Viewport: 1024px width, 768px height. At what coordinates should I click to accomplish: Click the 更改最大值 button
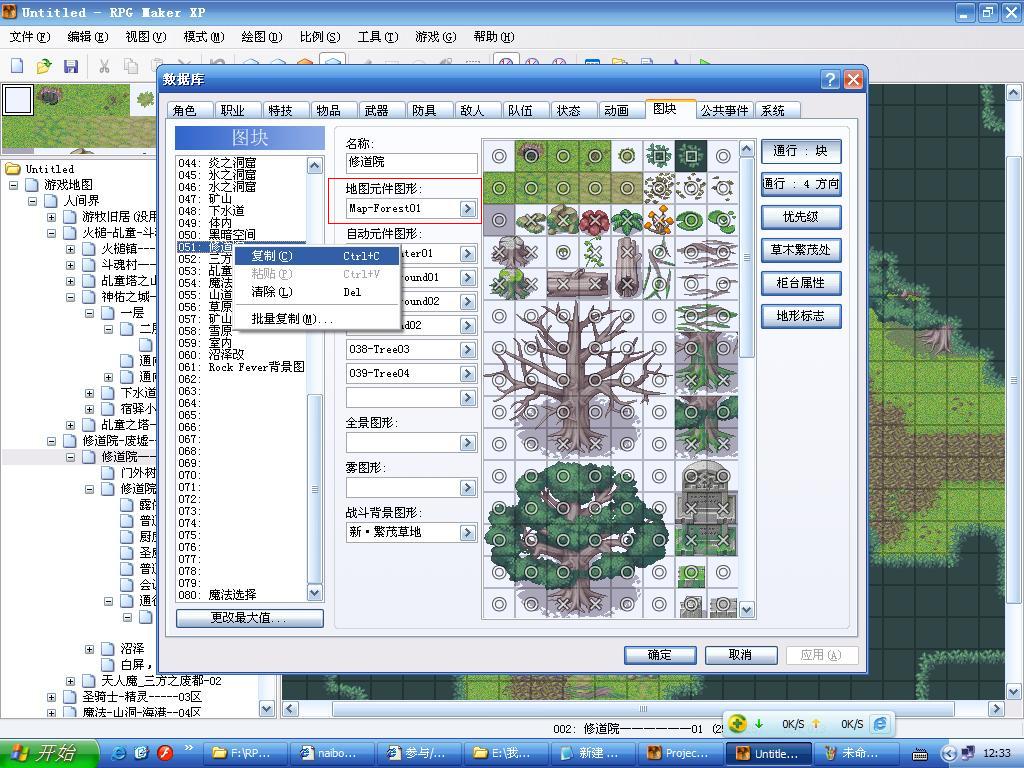249,618
